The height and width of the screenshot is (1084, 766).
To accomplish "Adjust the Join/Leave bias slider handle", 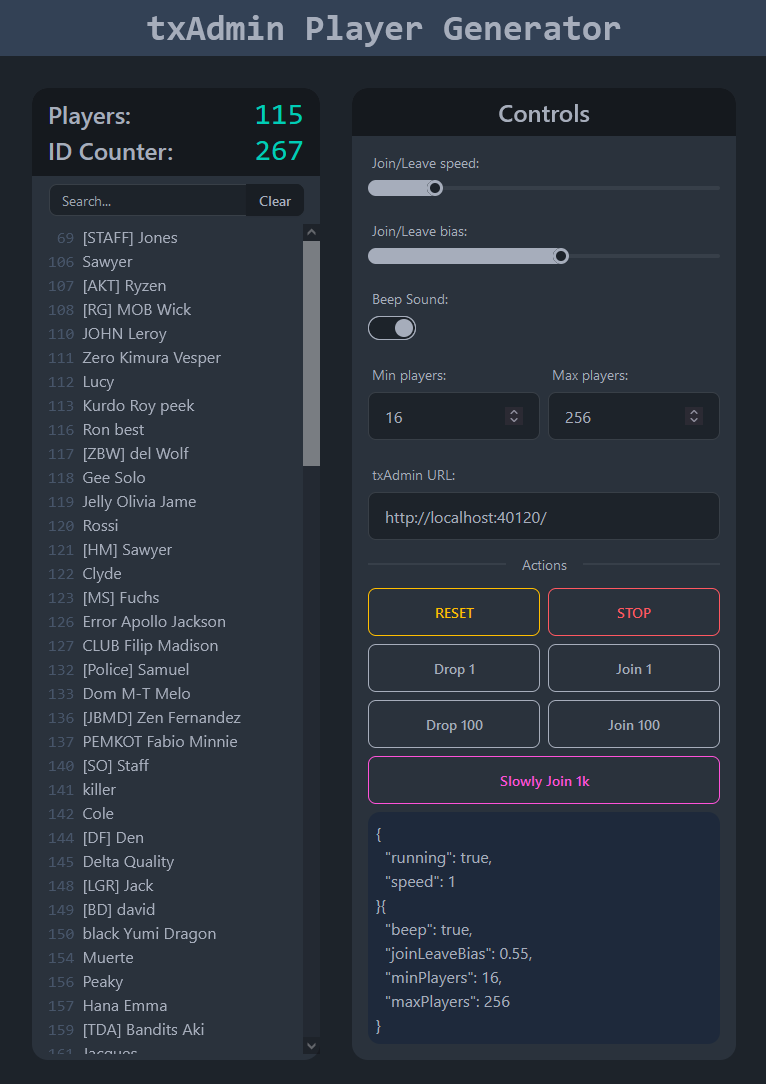I will [x=561, y=256].
